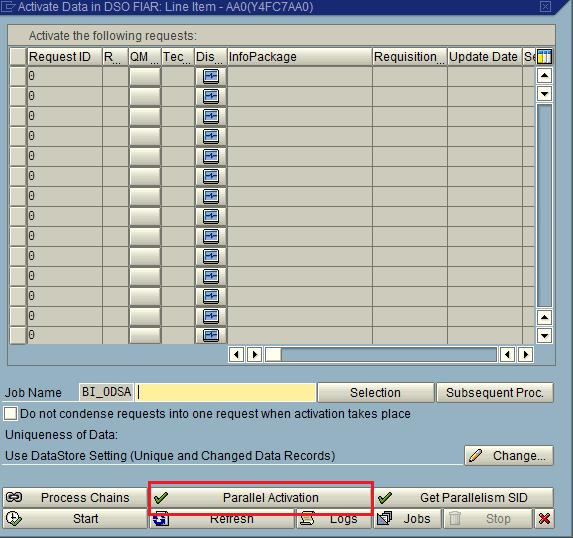This screenshot has width=573, height=538.
Task: Start Parallel Activation
Action: 261,497
